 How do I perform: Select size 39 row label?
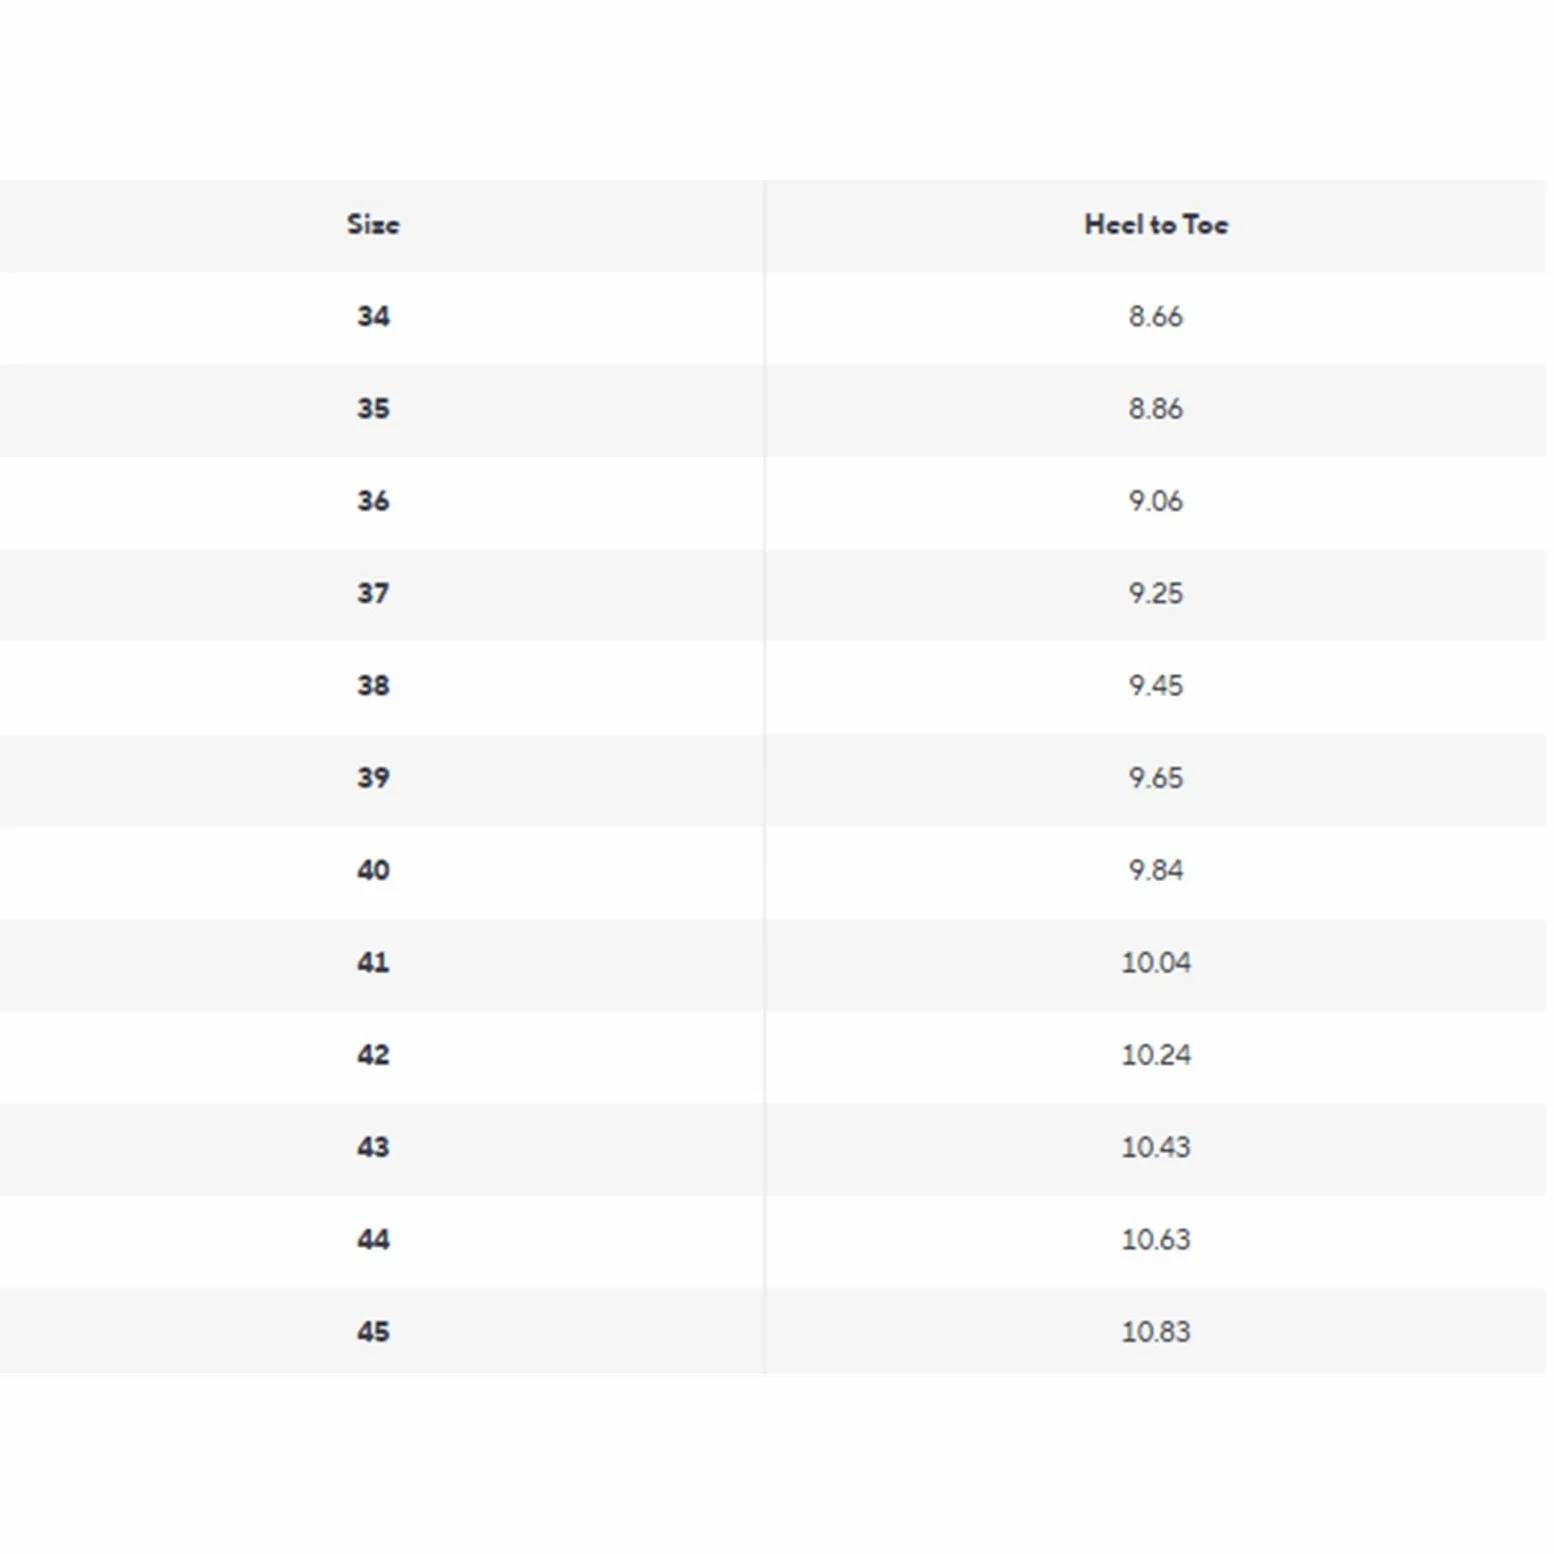point(373,778)
